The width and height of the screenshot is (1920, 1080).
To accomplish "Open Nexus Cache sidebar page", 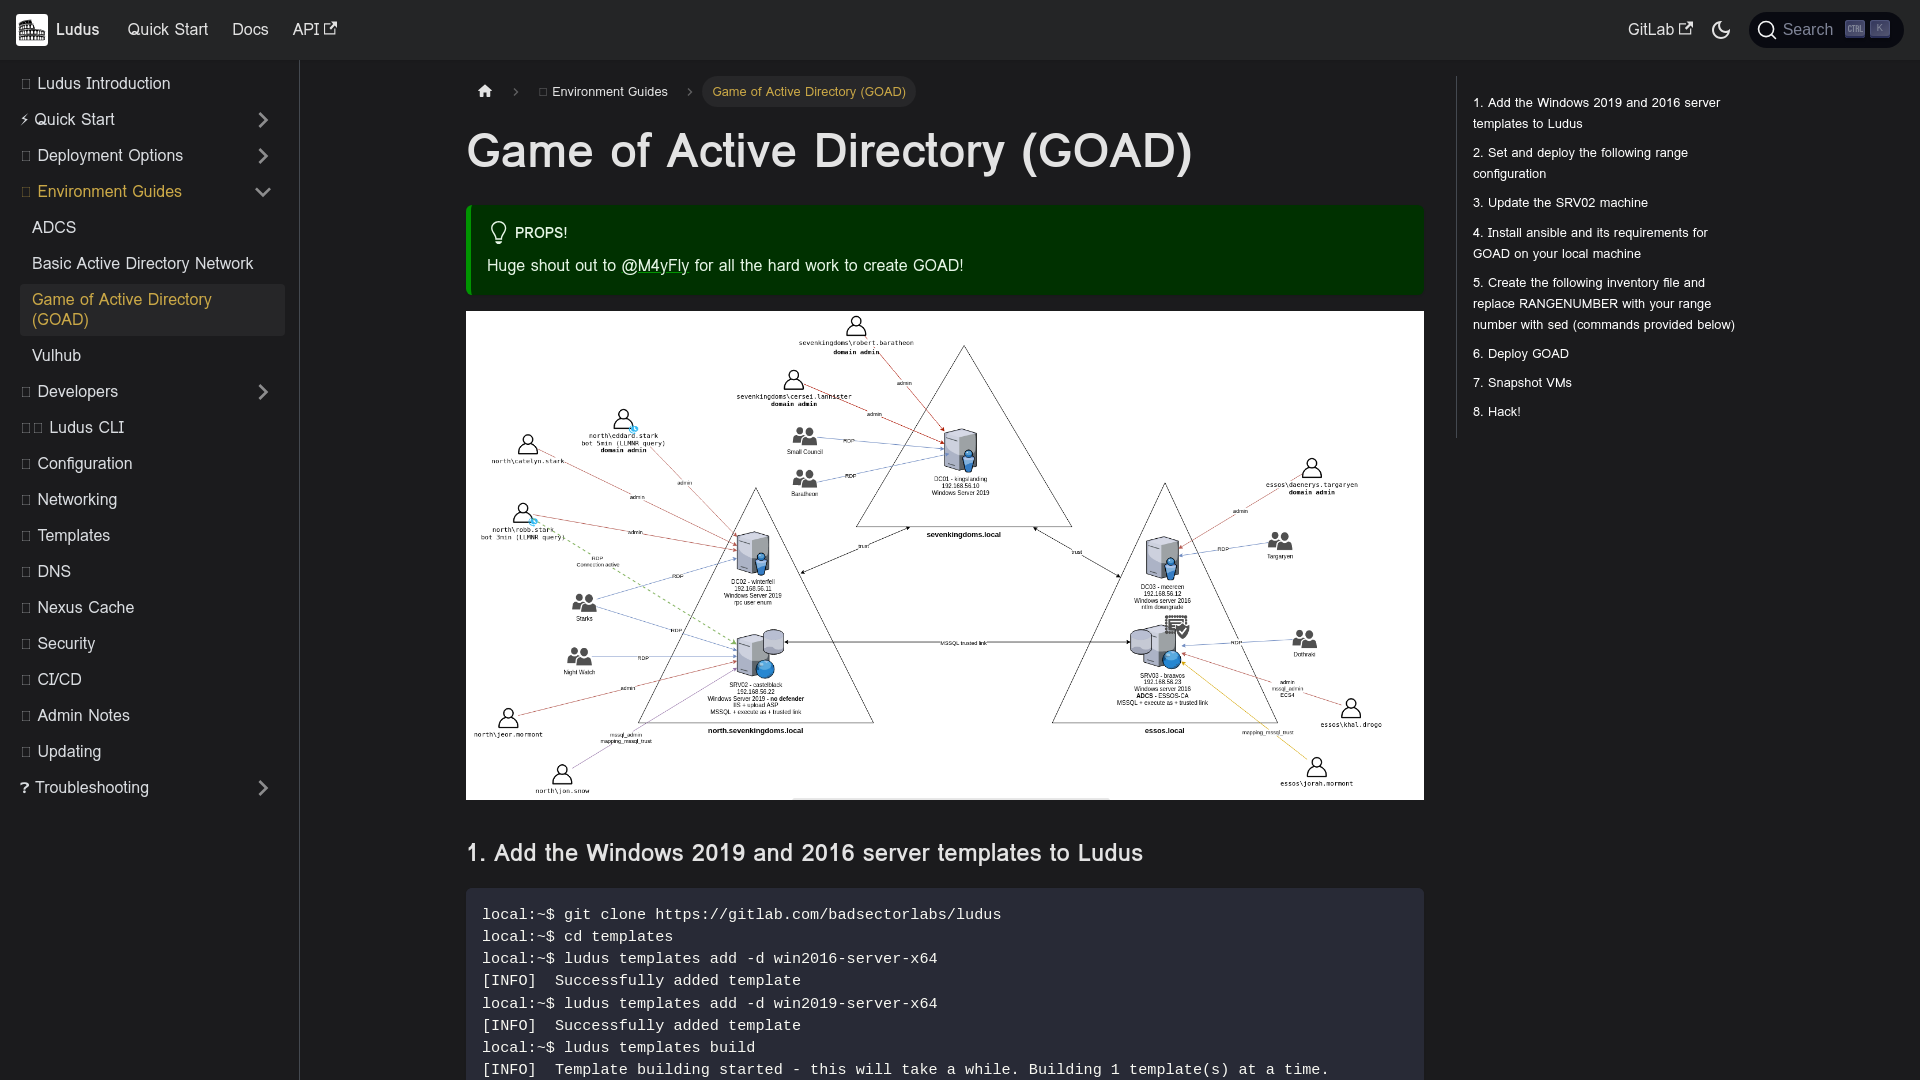I will [152, 608].
